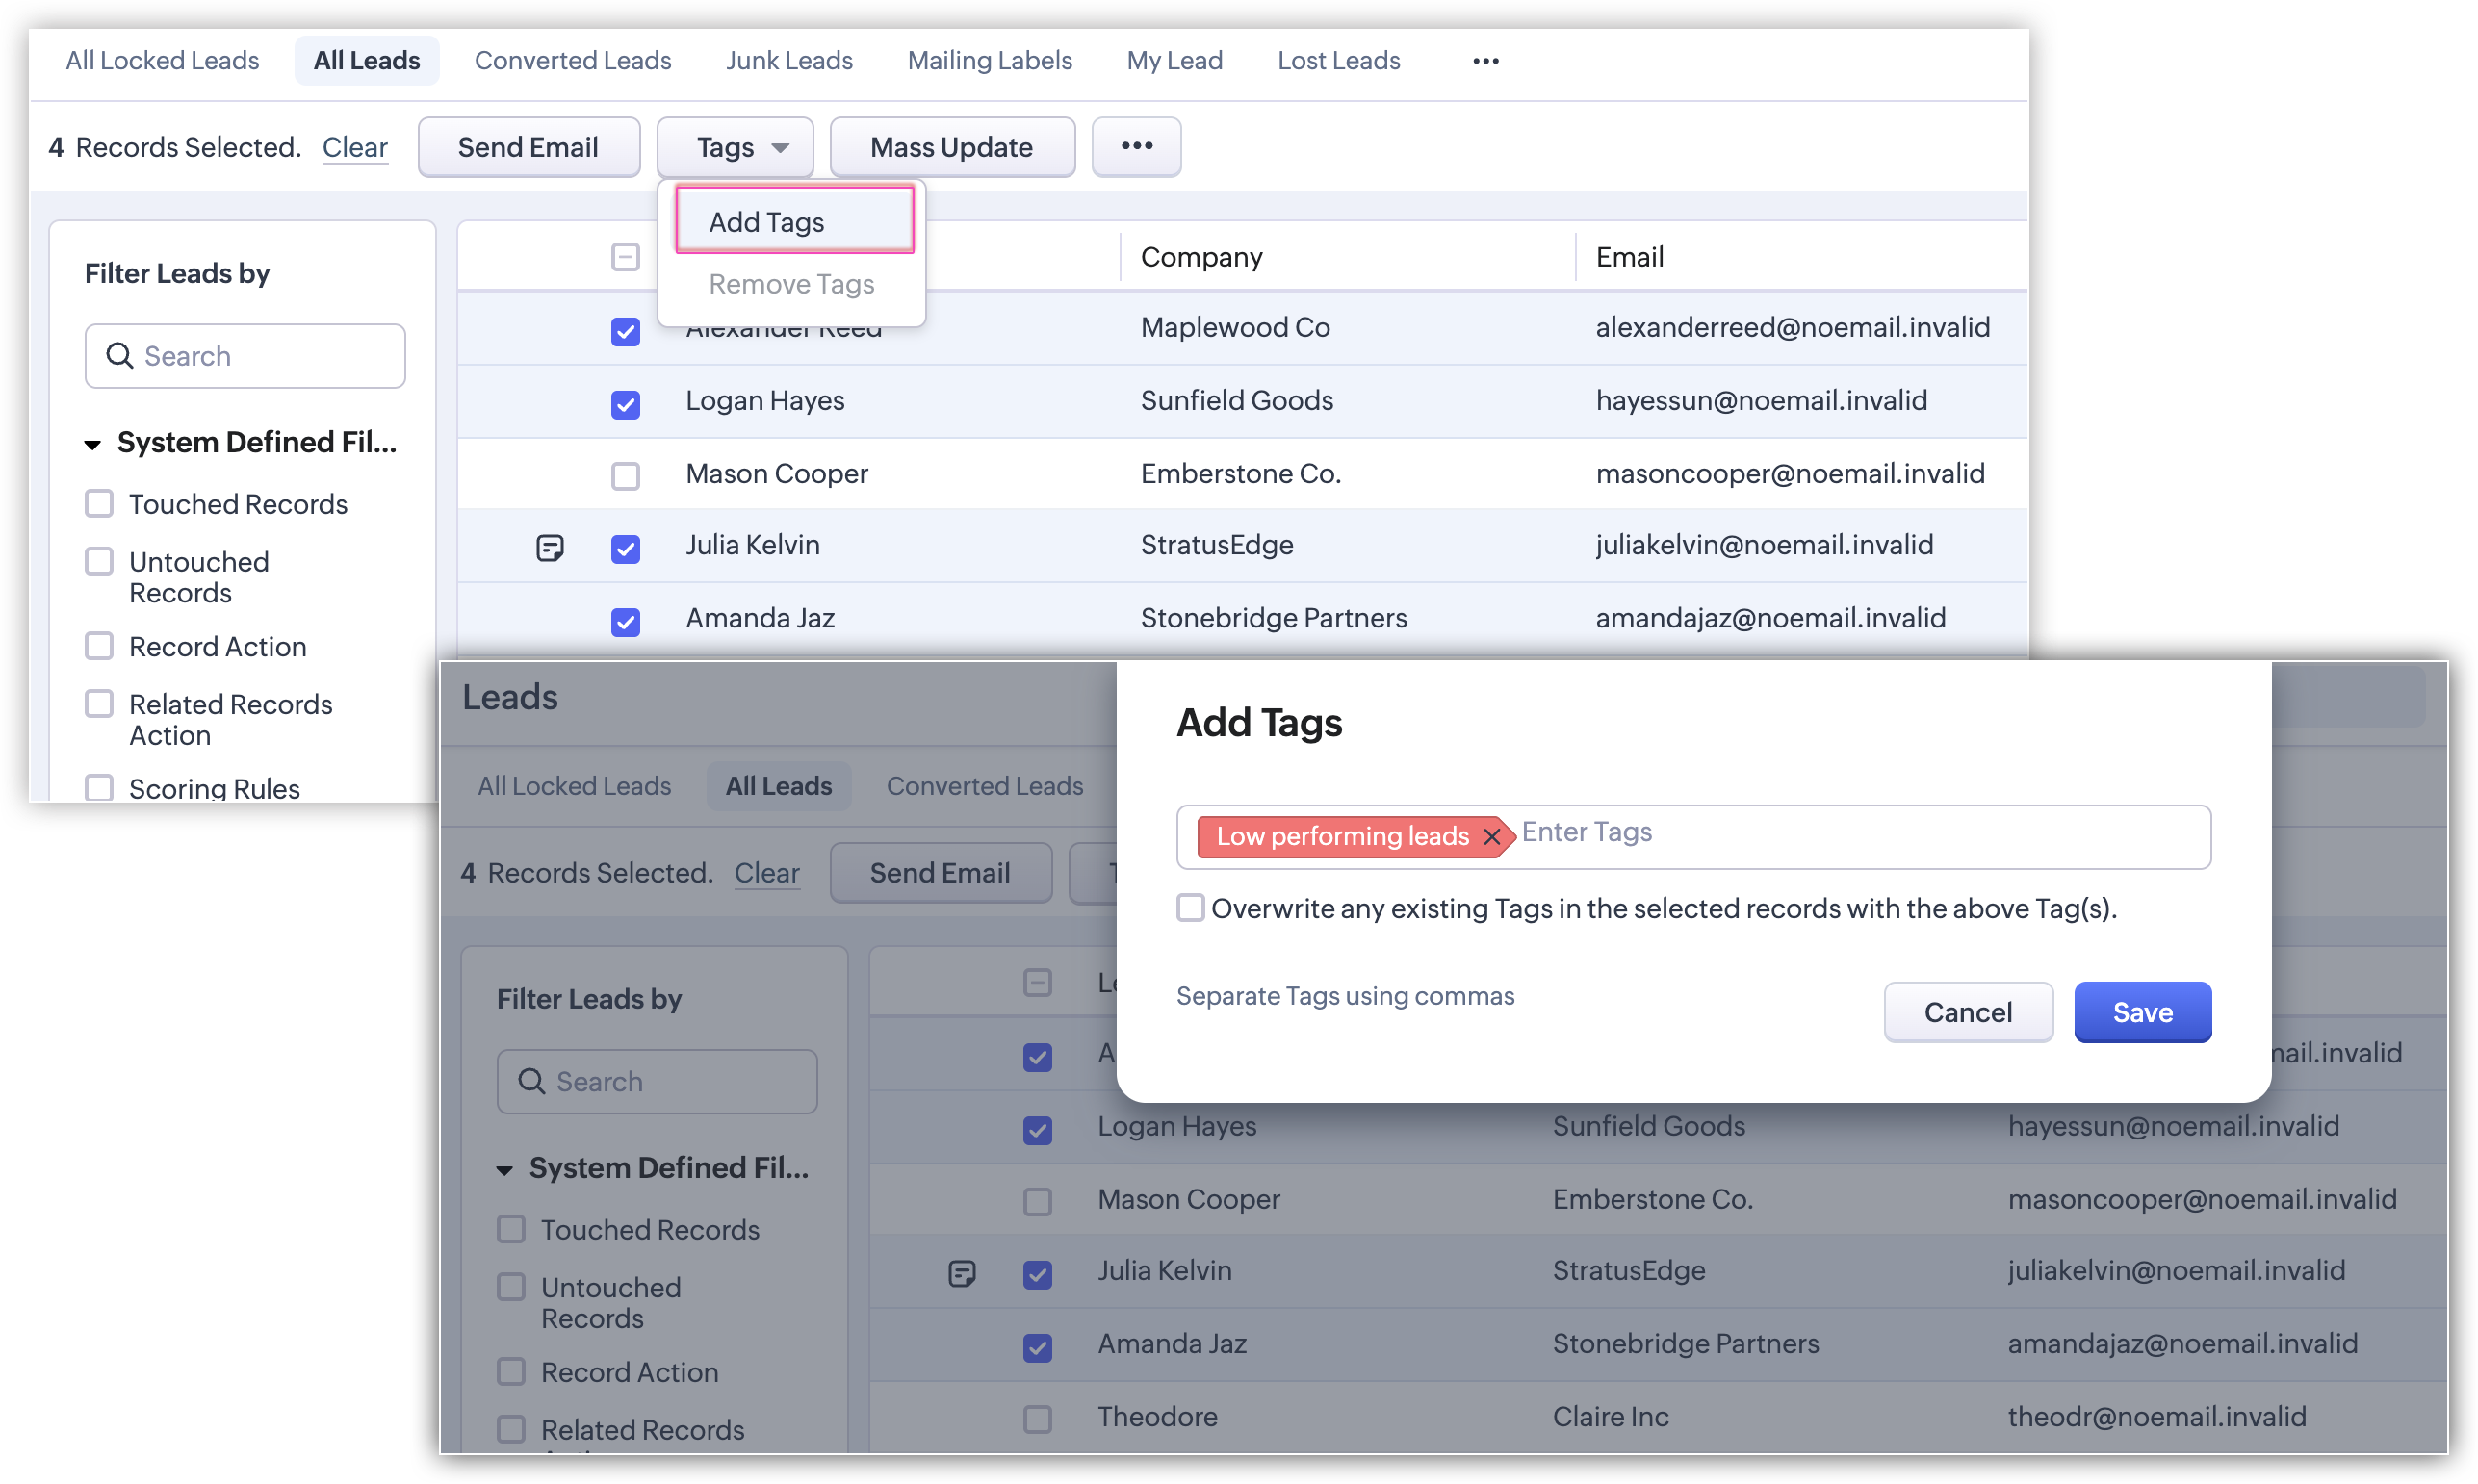Screen dimensions: 2478x1484
Task: Collapse System Defined Filters section
Action: coord(93,444)
